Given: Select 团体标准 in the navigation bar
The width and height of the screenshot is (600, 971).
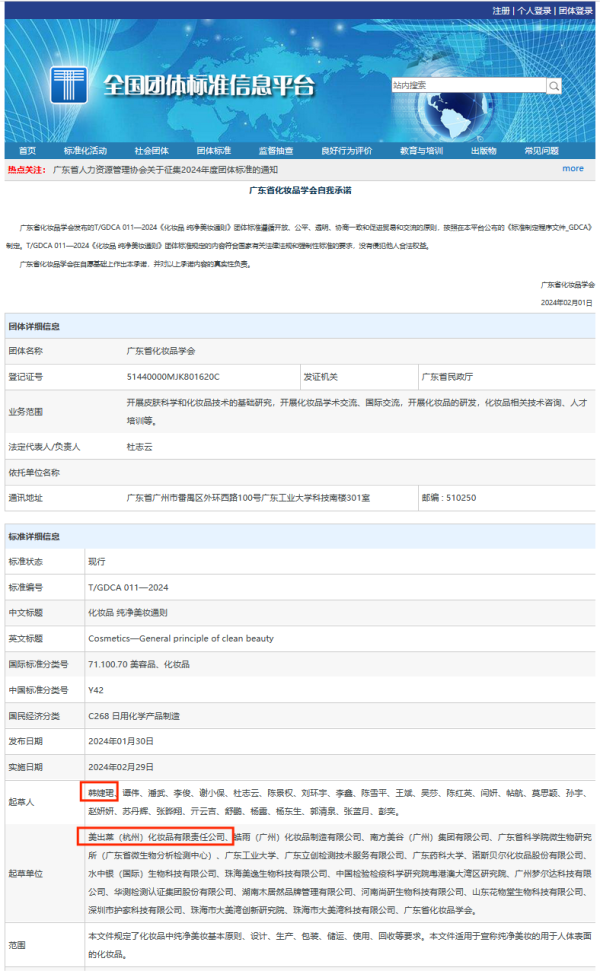Looking at the screenshot, I should 213,151.
